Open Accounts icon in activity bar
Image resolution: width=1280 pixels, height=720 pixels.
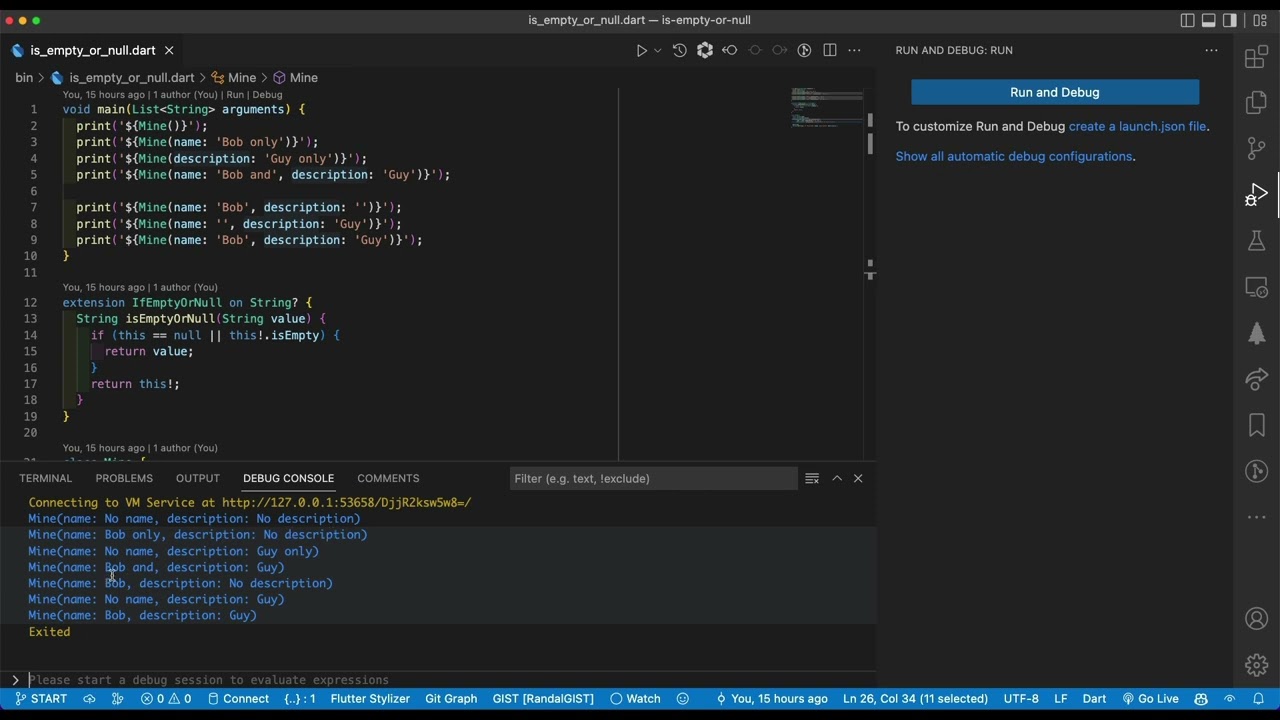tap(1257, 619)
